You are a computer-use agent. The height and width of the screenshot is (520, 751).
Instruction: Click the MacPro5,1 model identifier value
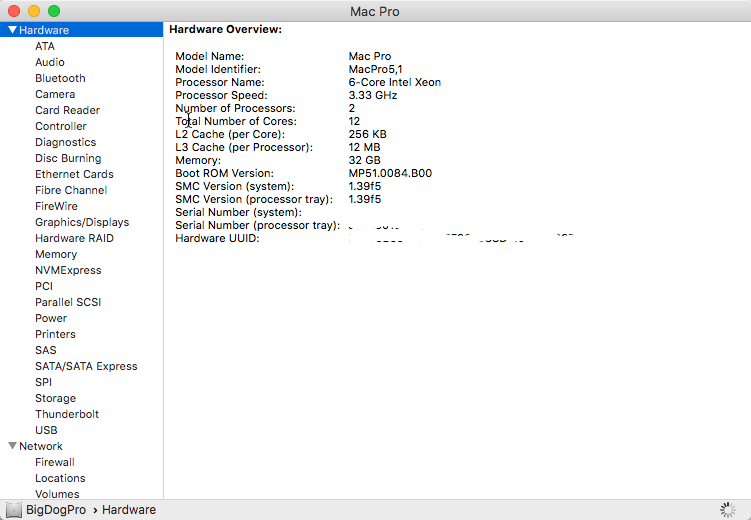coord(376,69)
